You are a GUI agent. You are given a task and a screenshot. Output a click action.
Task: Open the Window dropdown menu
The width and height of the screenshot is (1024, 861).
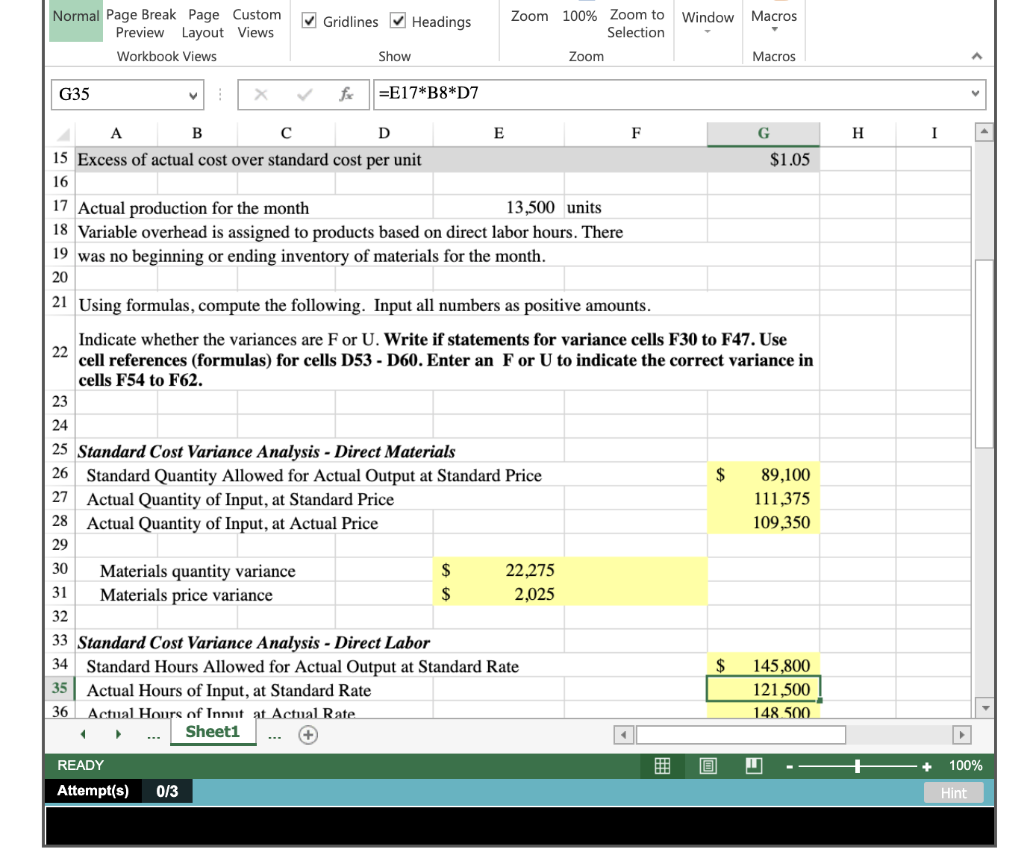707,23
